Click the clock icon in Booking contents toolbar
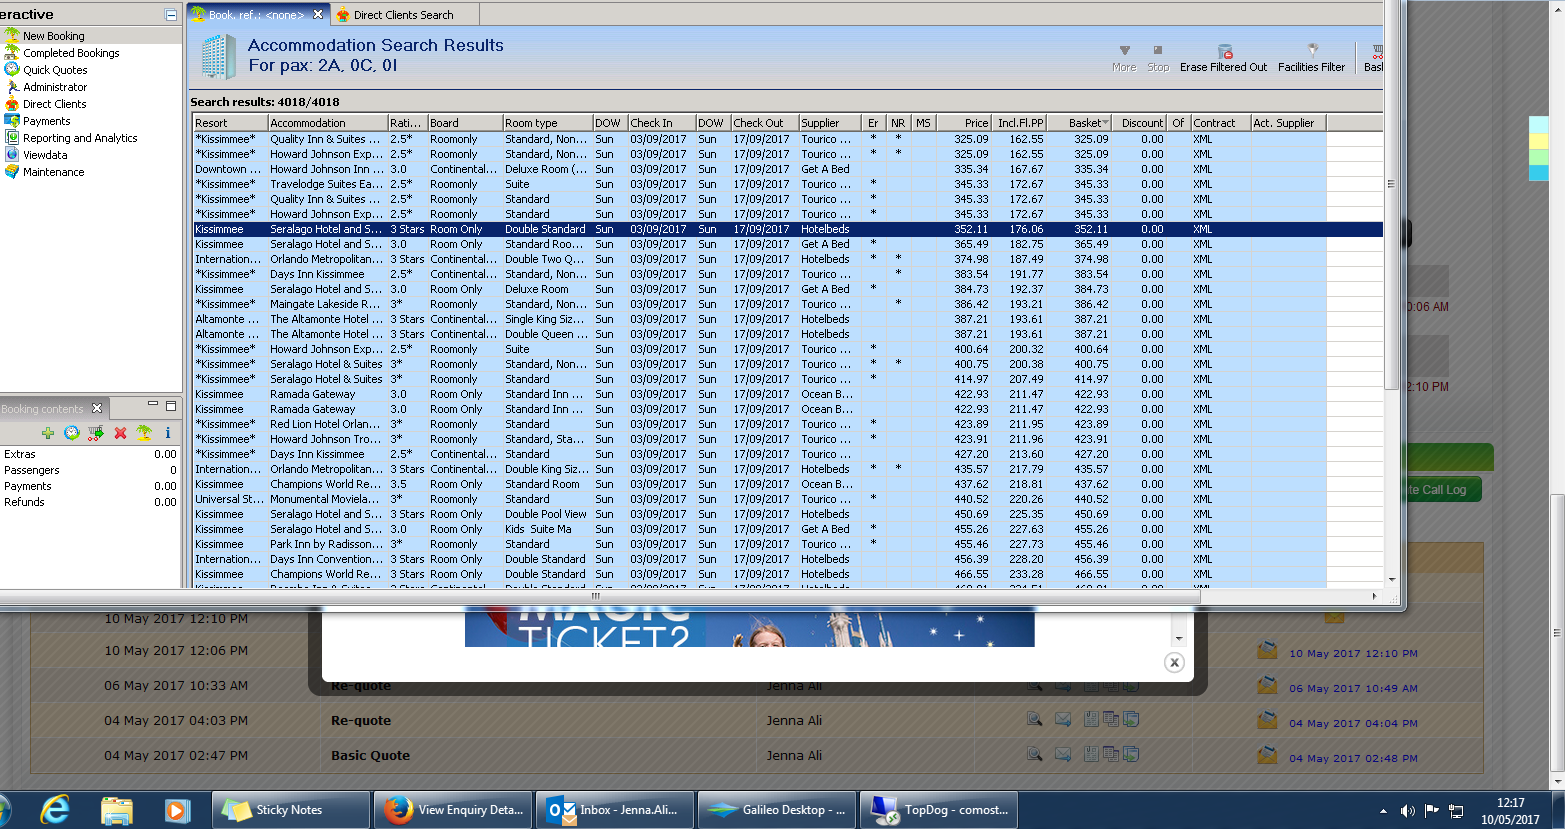Image resolution: width=1565 pixels, height=829 pixels. (71, 433)
